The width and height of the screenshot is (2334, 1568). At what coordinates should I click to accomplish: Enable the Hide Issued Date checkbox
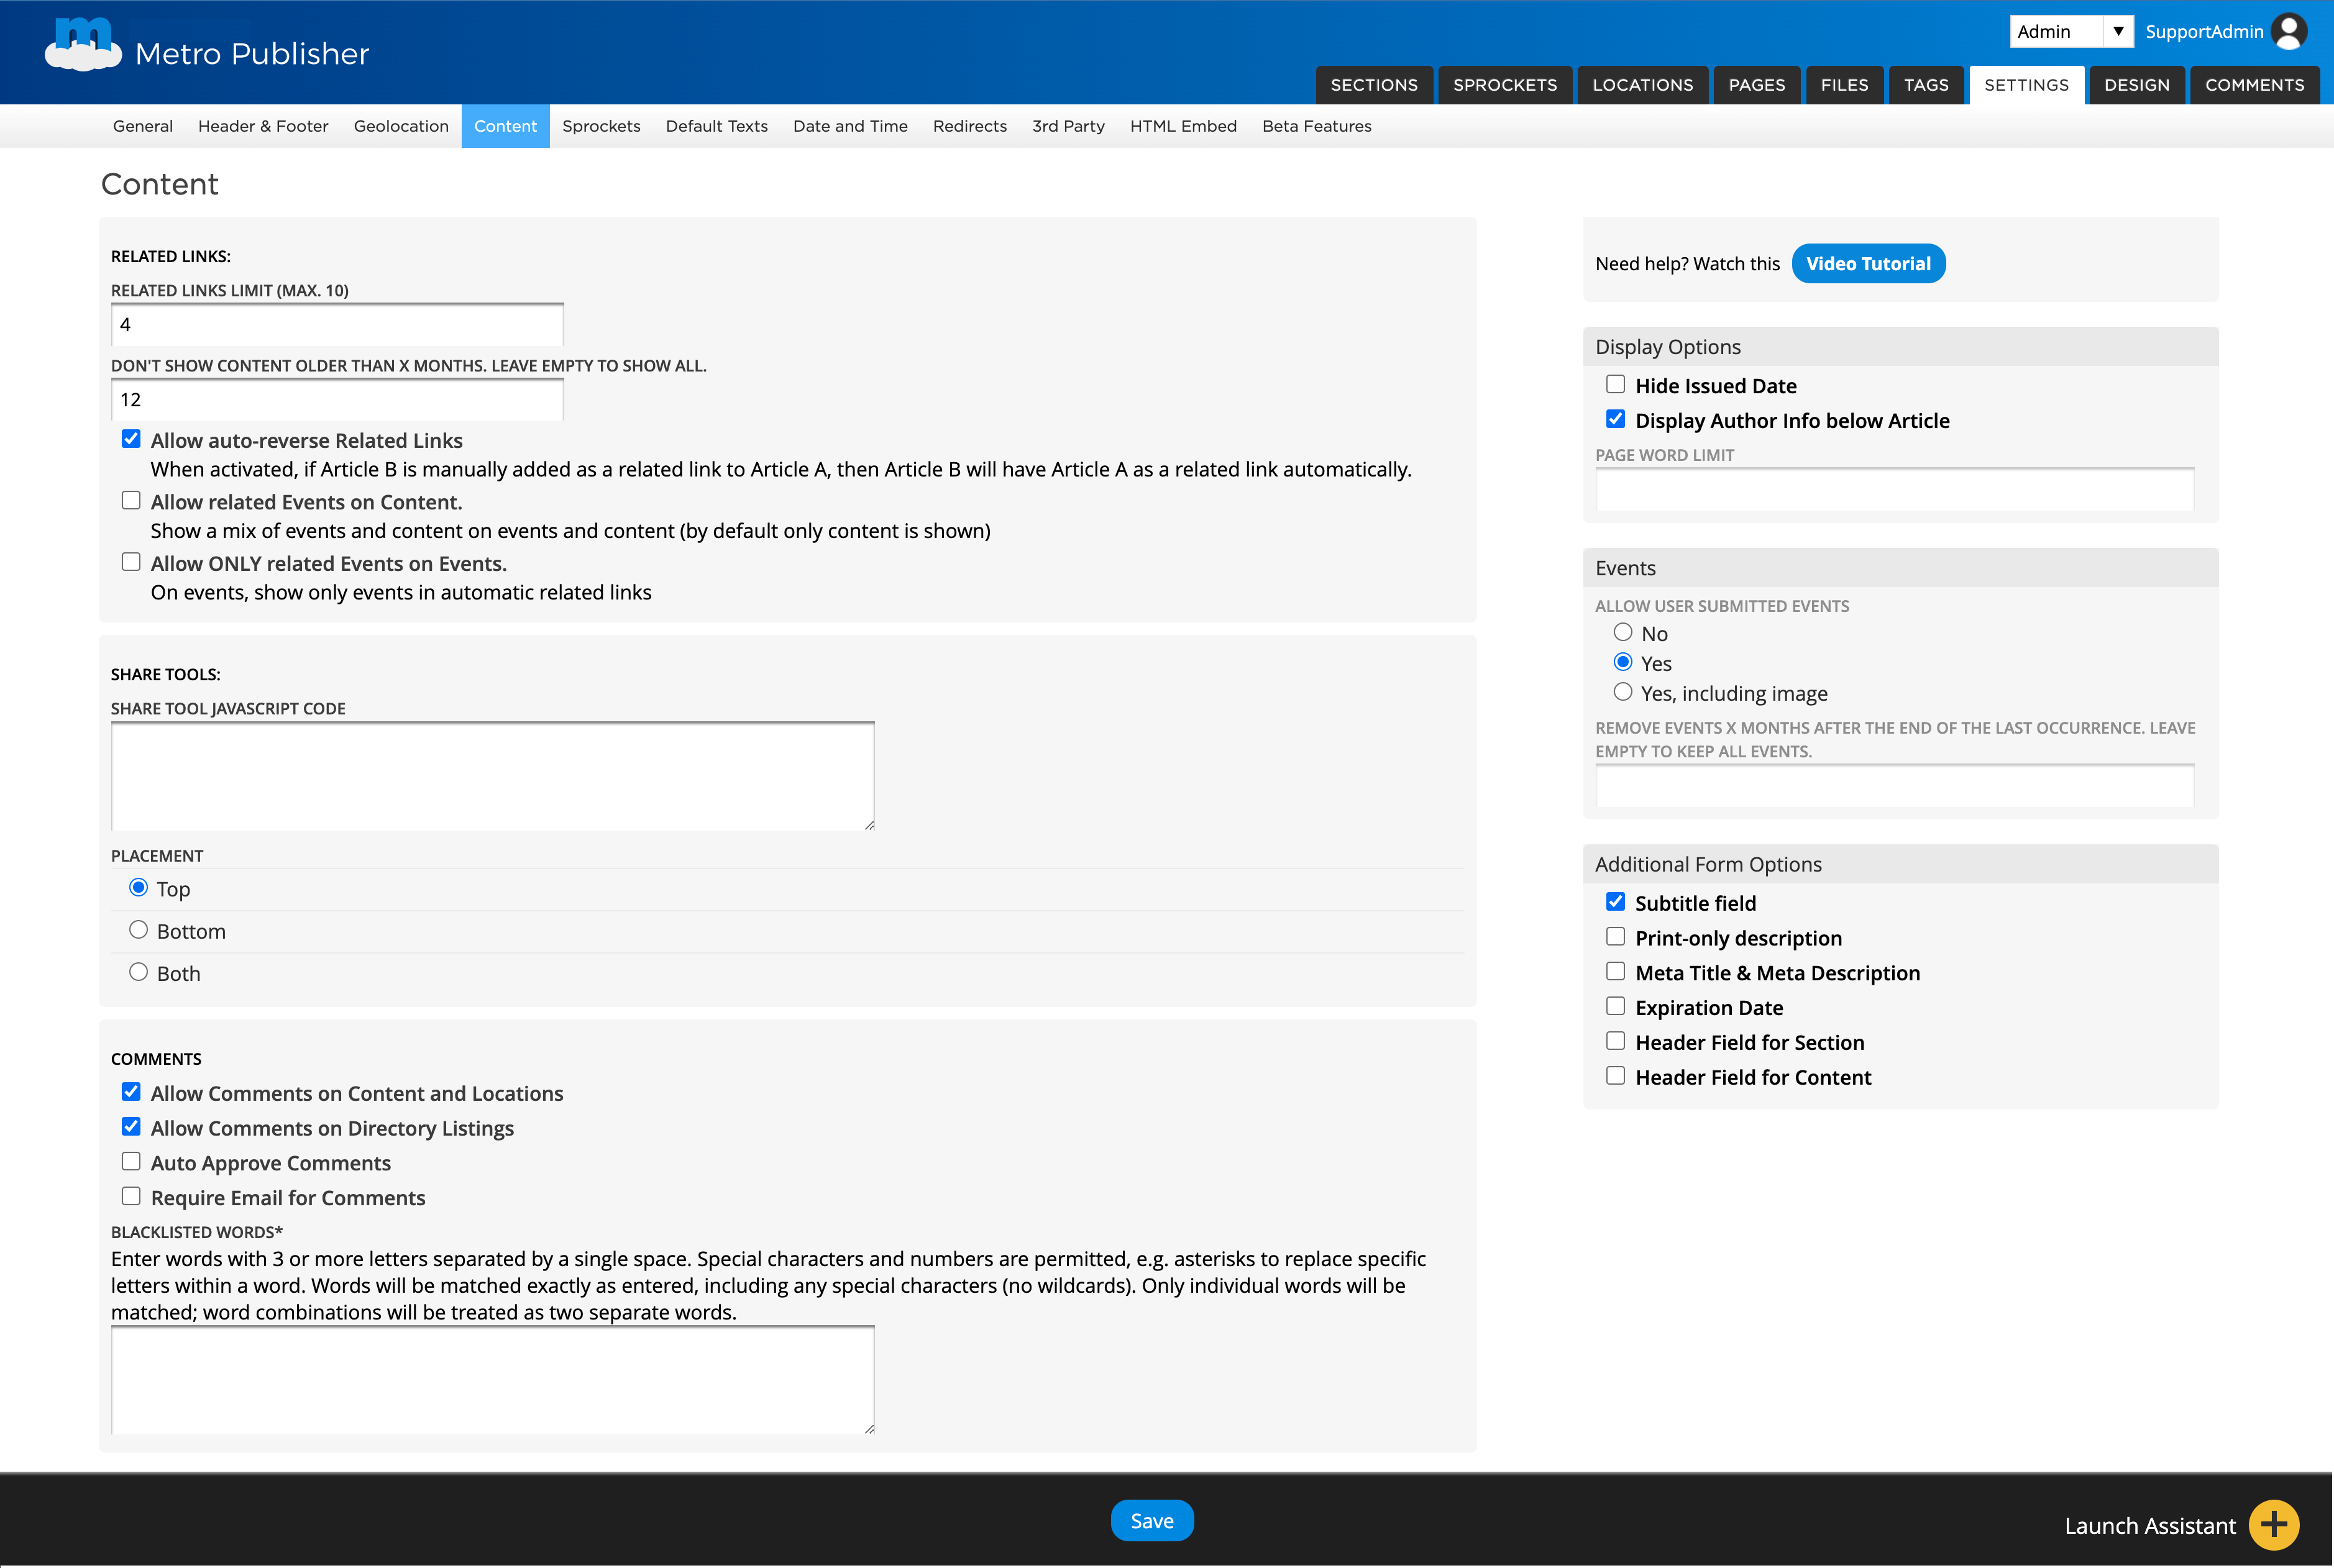point(1615,385)
